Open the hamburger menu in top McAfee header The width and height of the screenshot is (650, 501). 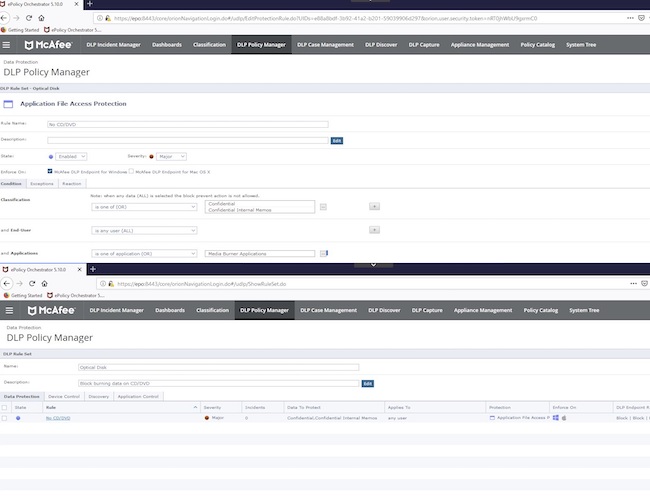[x=8, y=45]
